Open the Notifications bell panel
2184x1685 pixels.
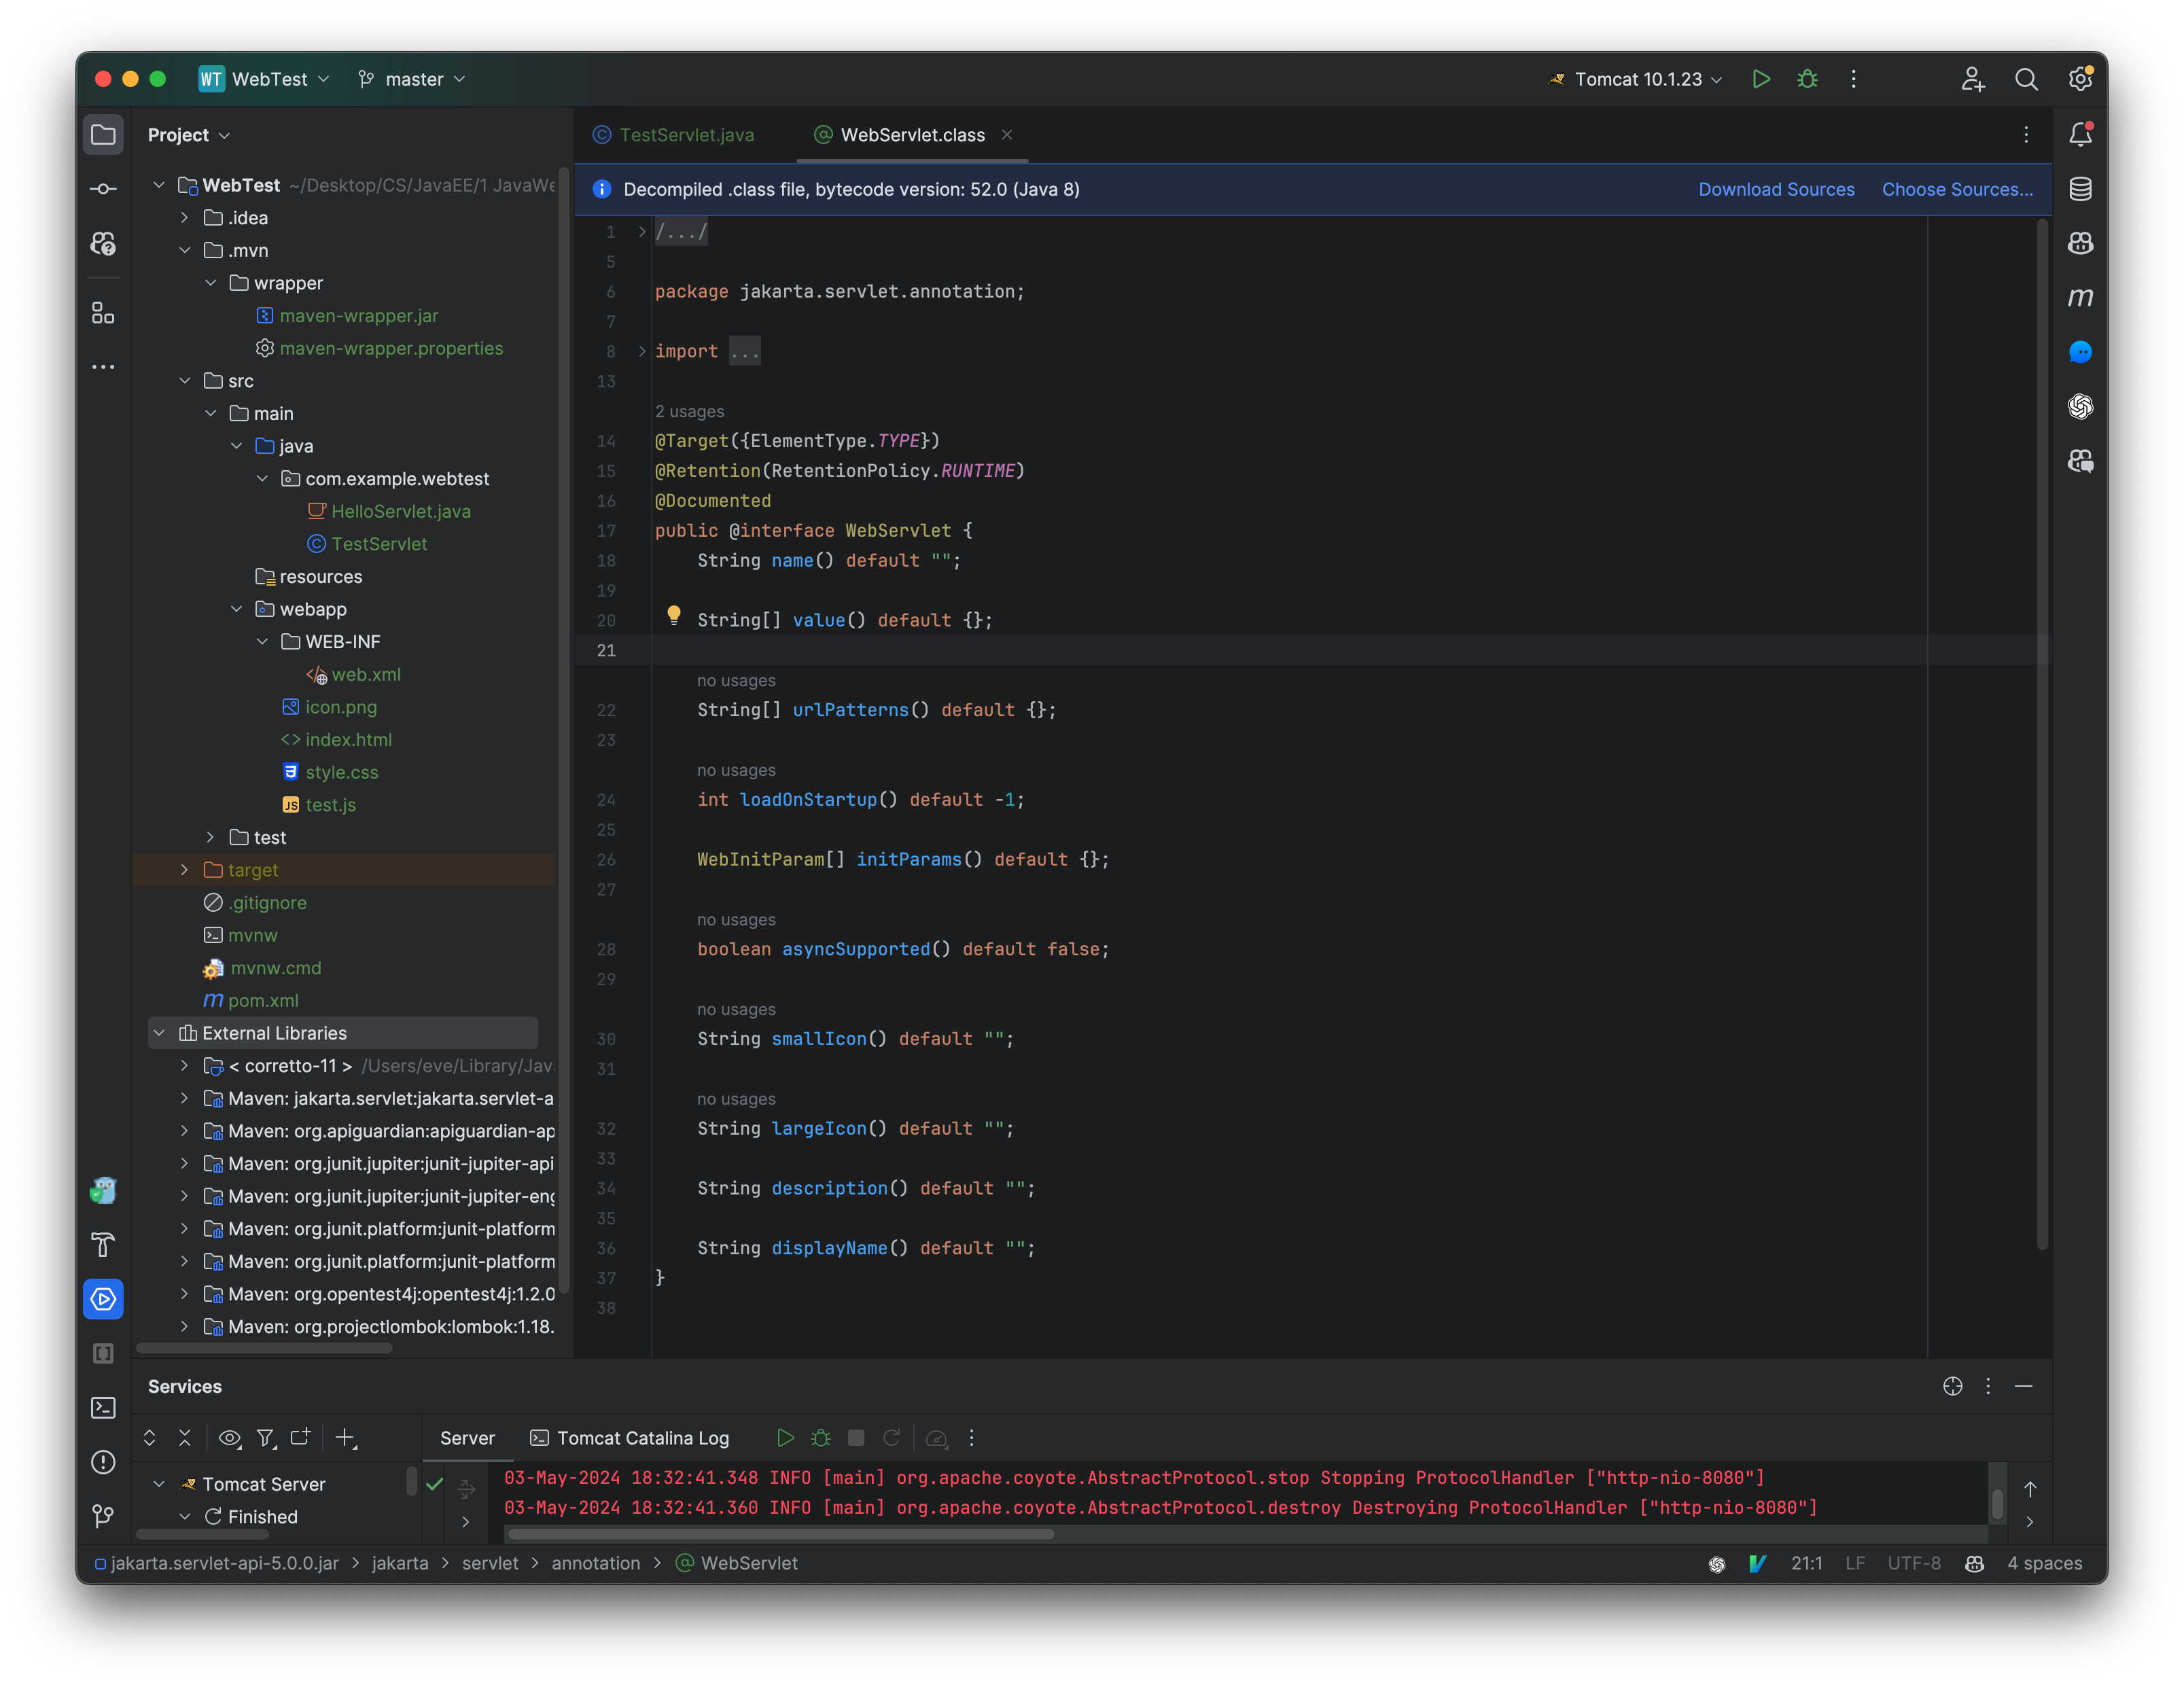click(x=2080, y=133)
